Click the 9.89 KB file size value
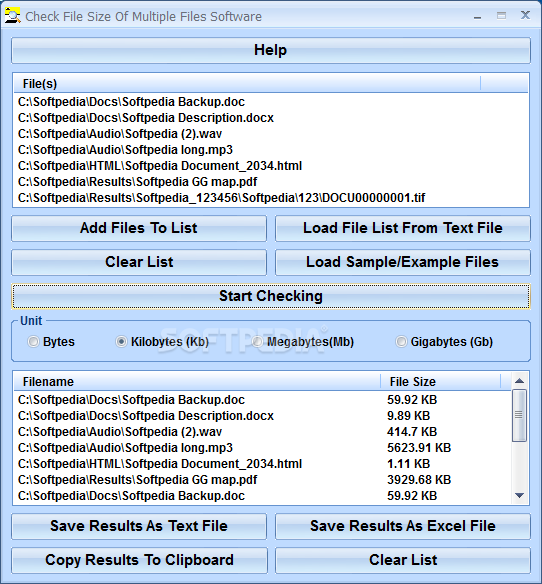Viewport: 542px width, 584px height. pos(409,416)
